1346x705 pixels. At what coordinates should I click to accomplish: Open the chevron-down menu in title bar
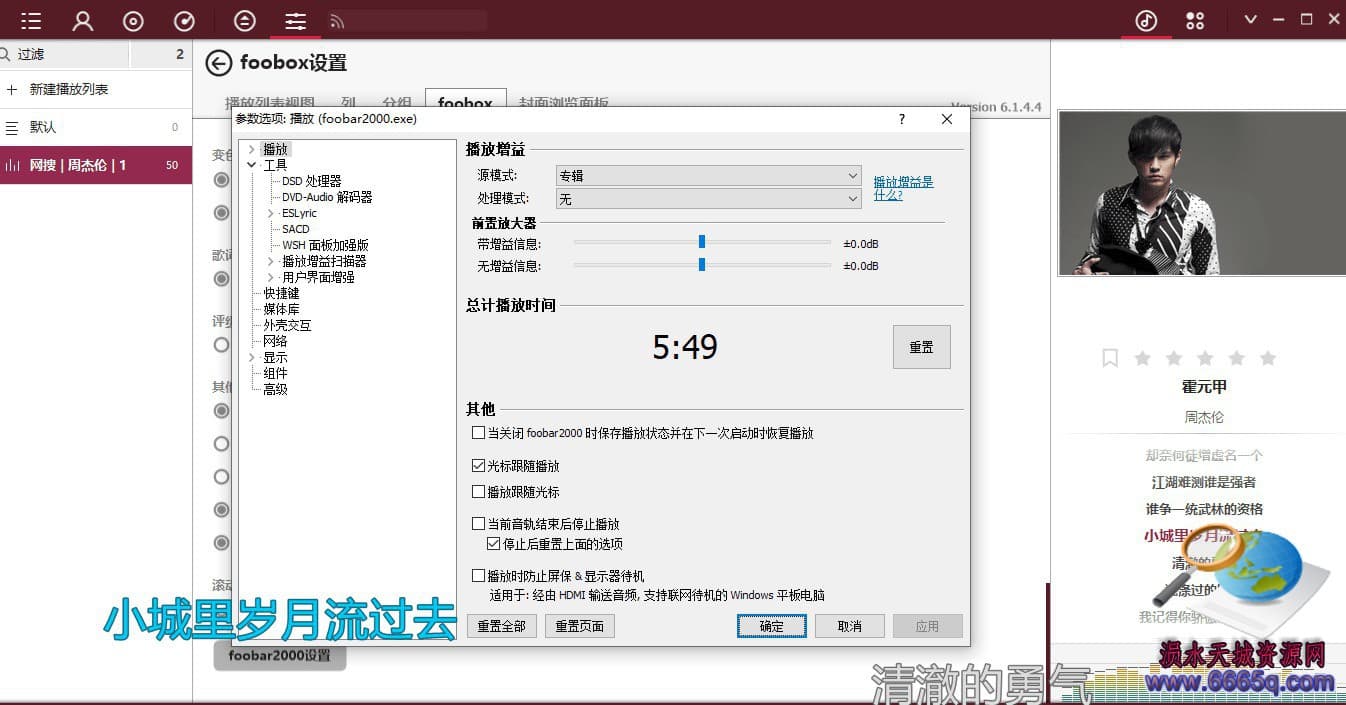coord(1250,20)
